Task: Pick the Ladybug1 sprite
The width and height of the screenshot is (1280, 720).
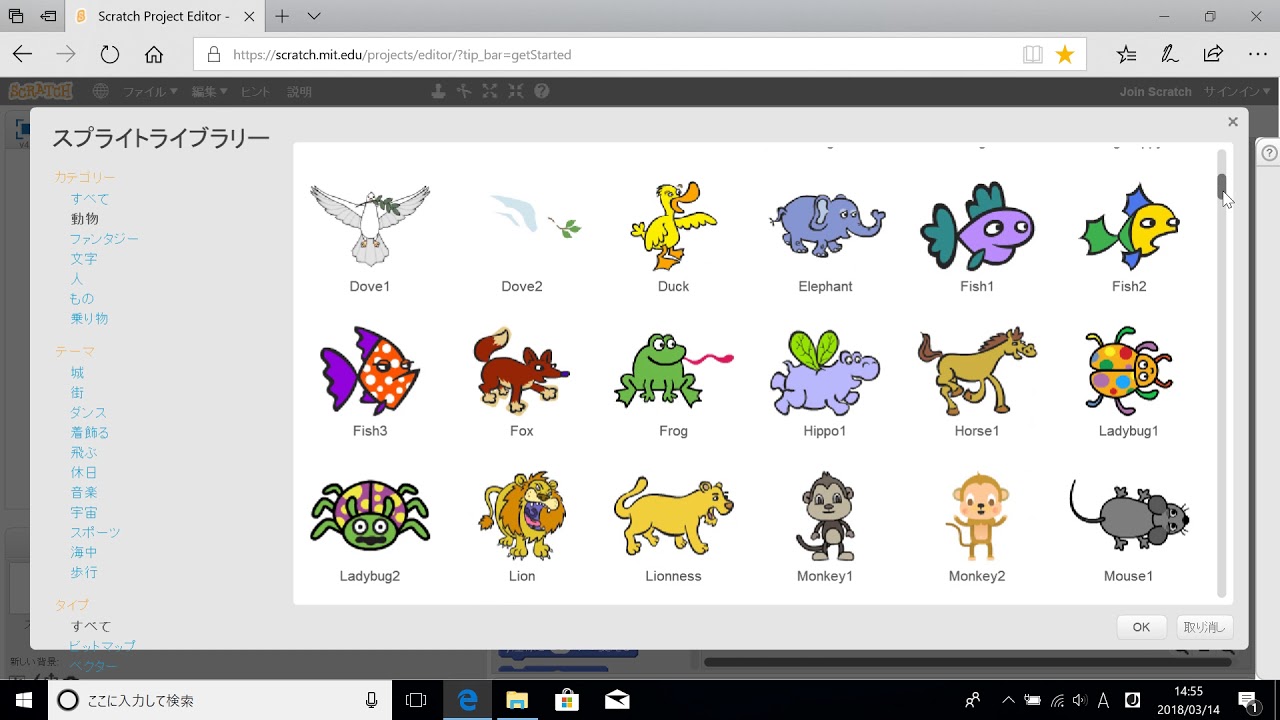Action: pyautogui.click(x=1129, y=371)
